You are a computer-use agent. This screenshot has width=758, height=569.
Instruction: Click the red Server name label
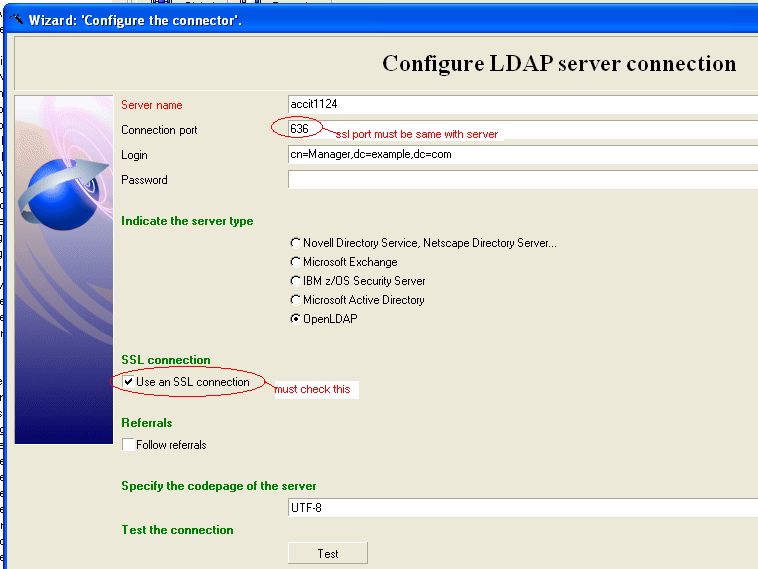[x=152, y=105]
